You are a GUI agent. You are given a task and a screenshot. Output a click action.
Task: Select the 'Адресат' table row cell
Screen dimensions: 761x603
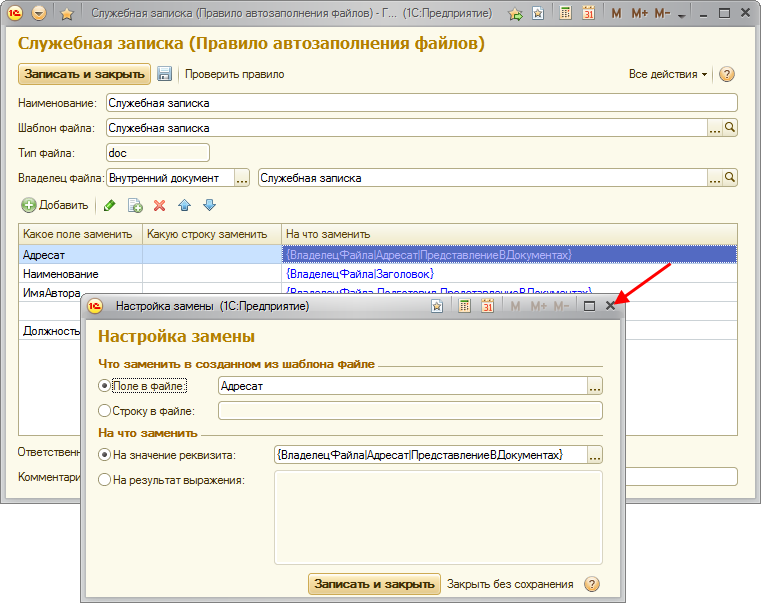point(81,254)
